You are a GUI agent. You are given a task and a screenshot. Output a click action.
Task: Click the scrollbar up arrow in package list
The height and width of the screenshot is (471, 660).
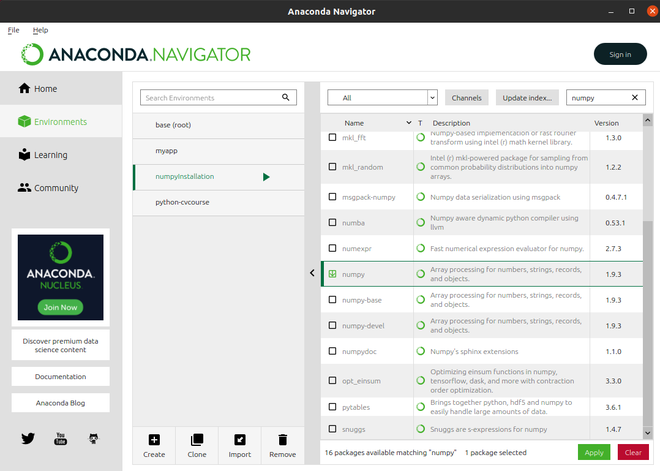click(648, 120)
